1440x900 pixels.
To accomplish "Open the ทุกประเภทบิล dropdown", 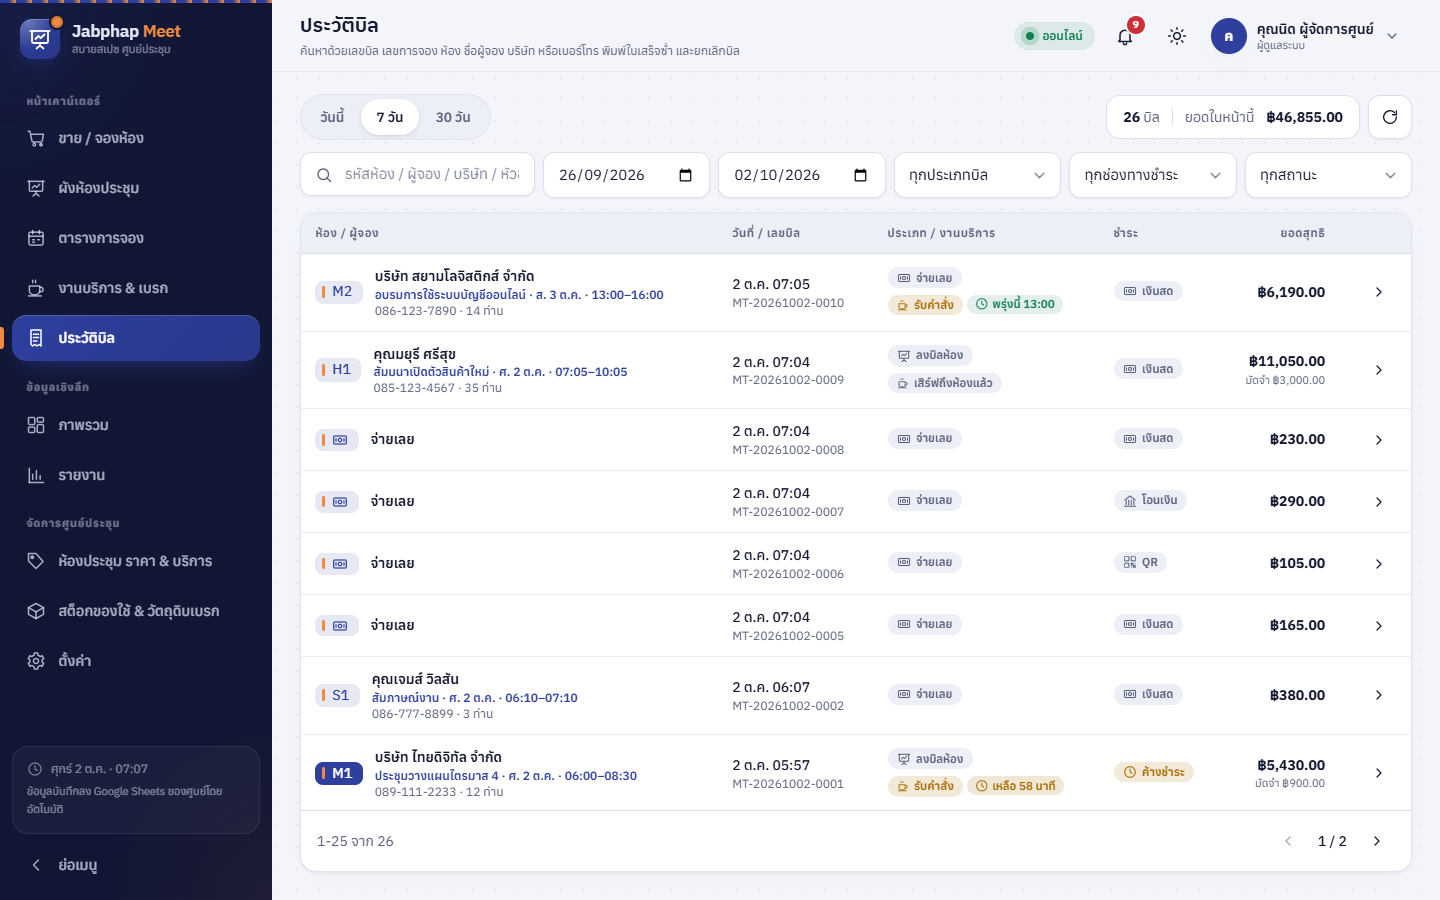I will (977, 175).
